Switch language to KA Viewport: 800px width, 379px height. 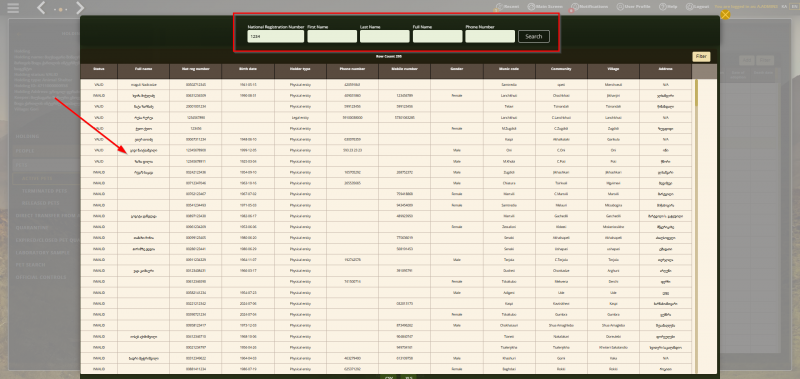(784, 7)
